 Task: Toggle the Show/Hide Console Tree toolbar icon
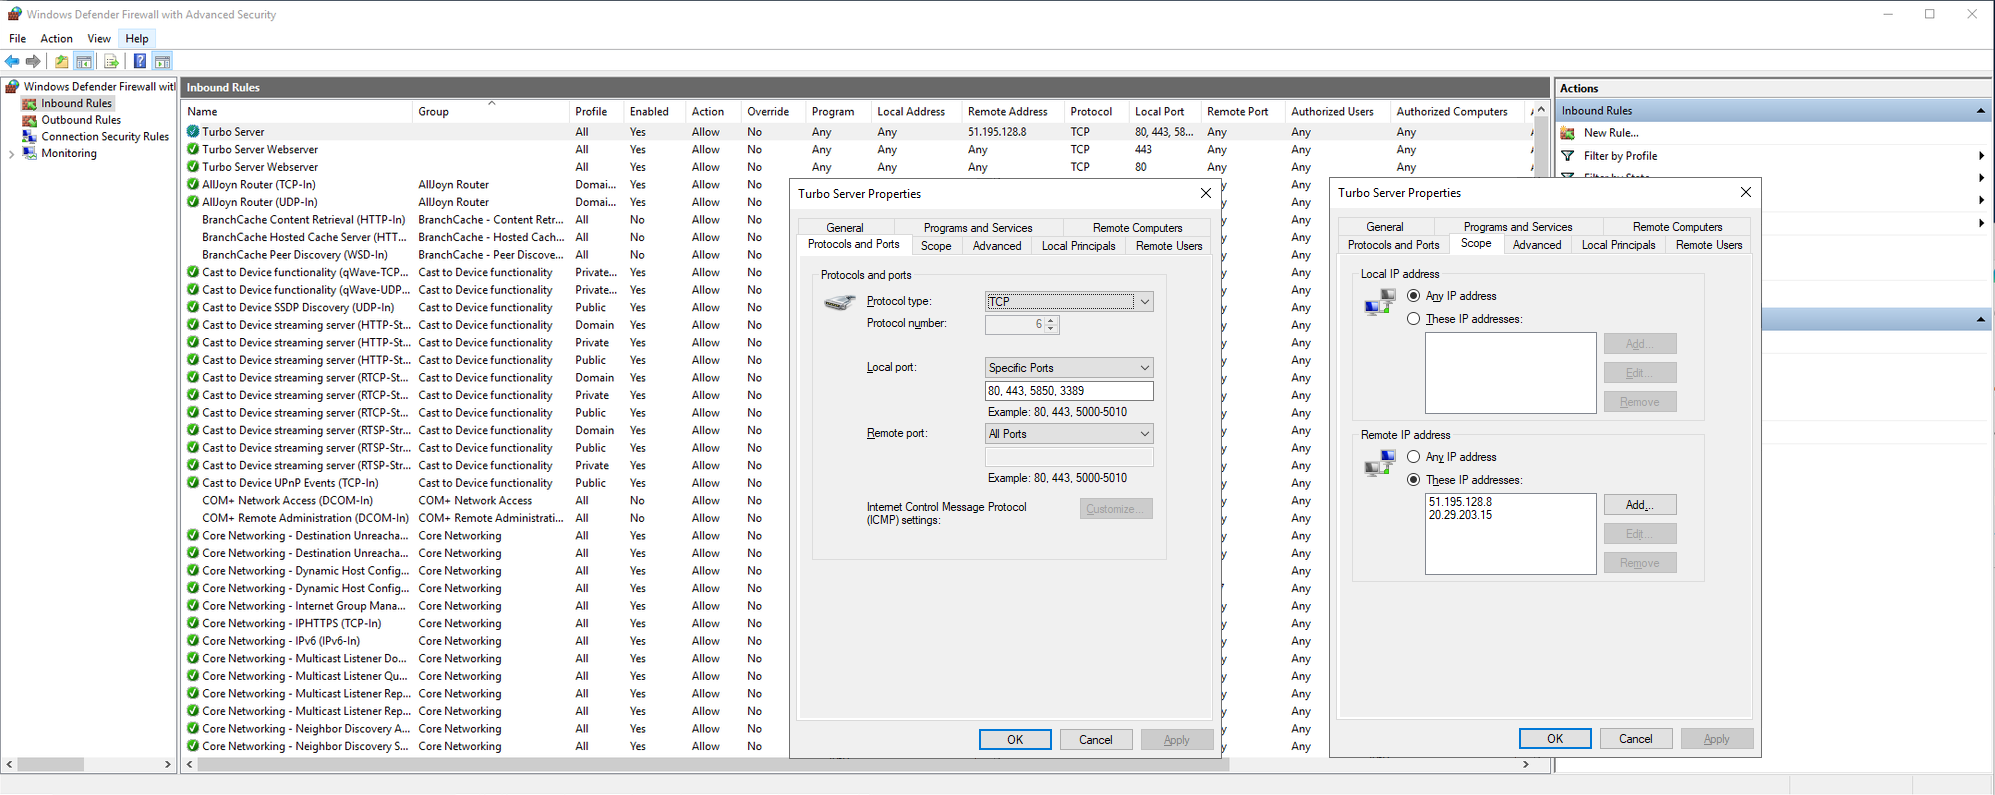point(84,62)
